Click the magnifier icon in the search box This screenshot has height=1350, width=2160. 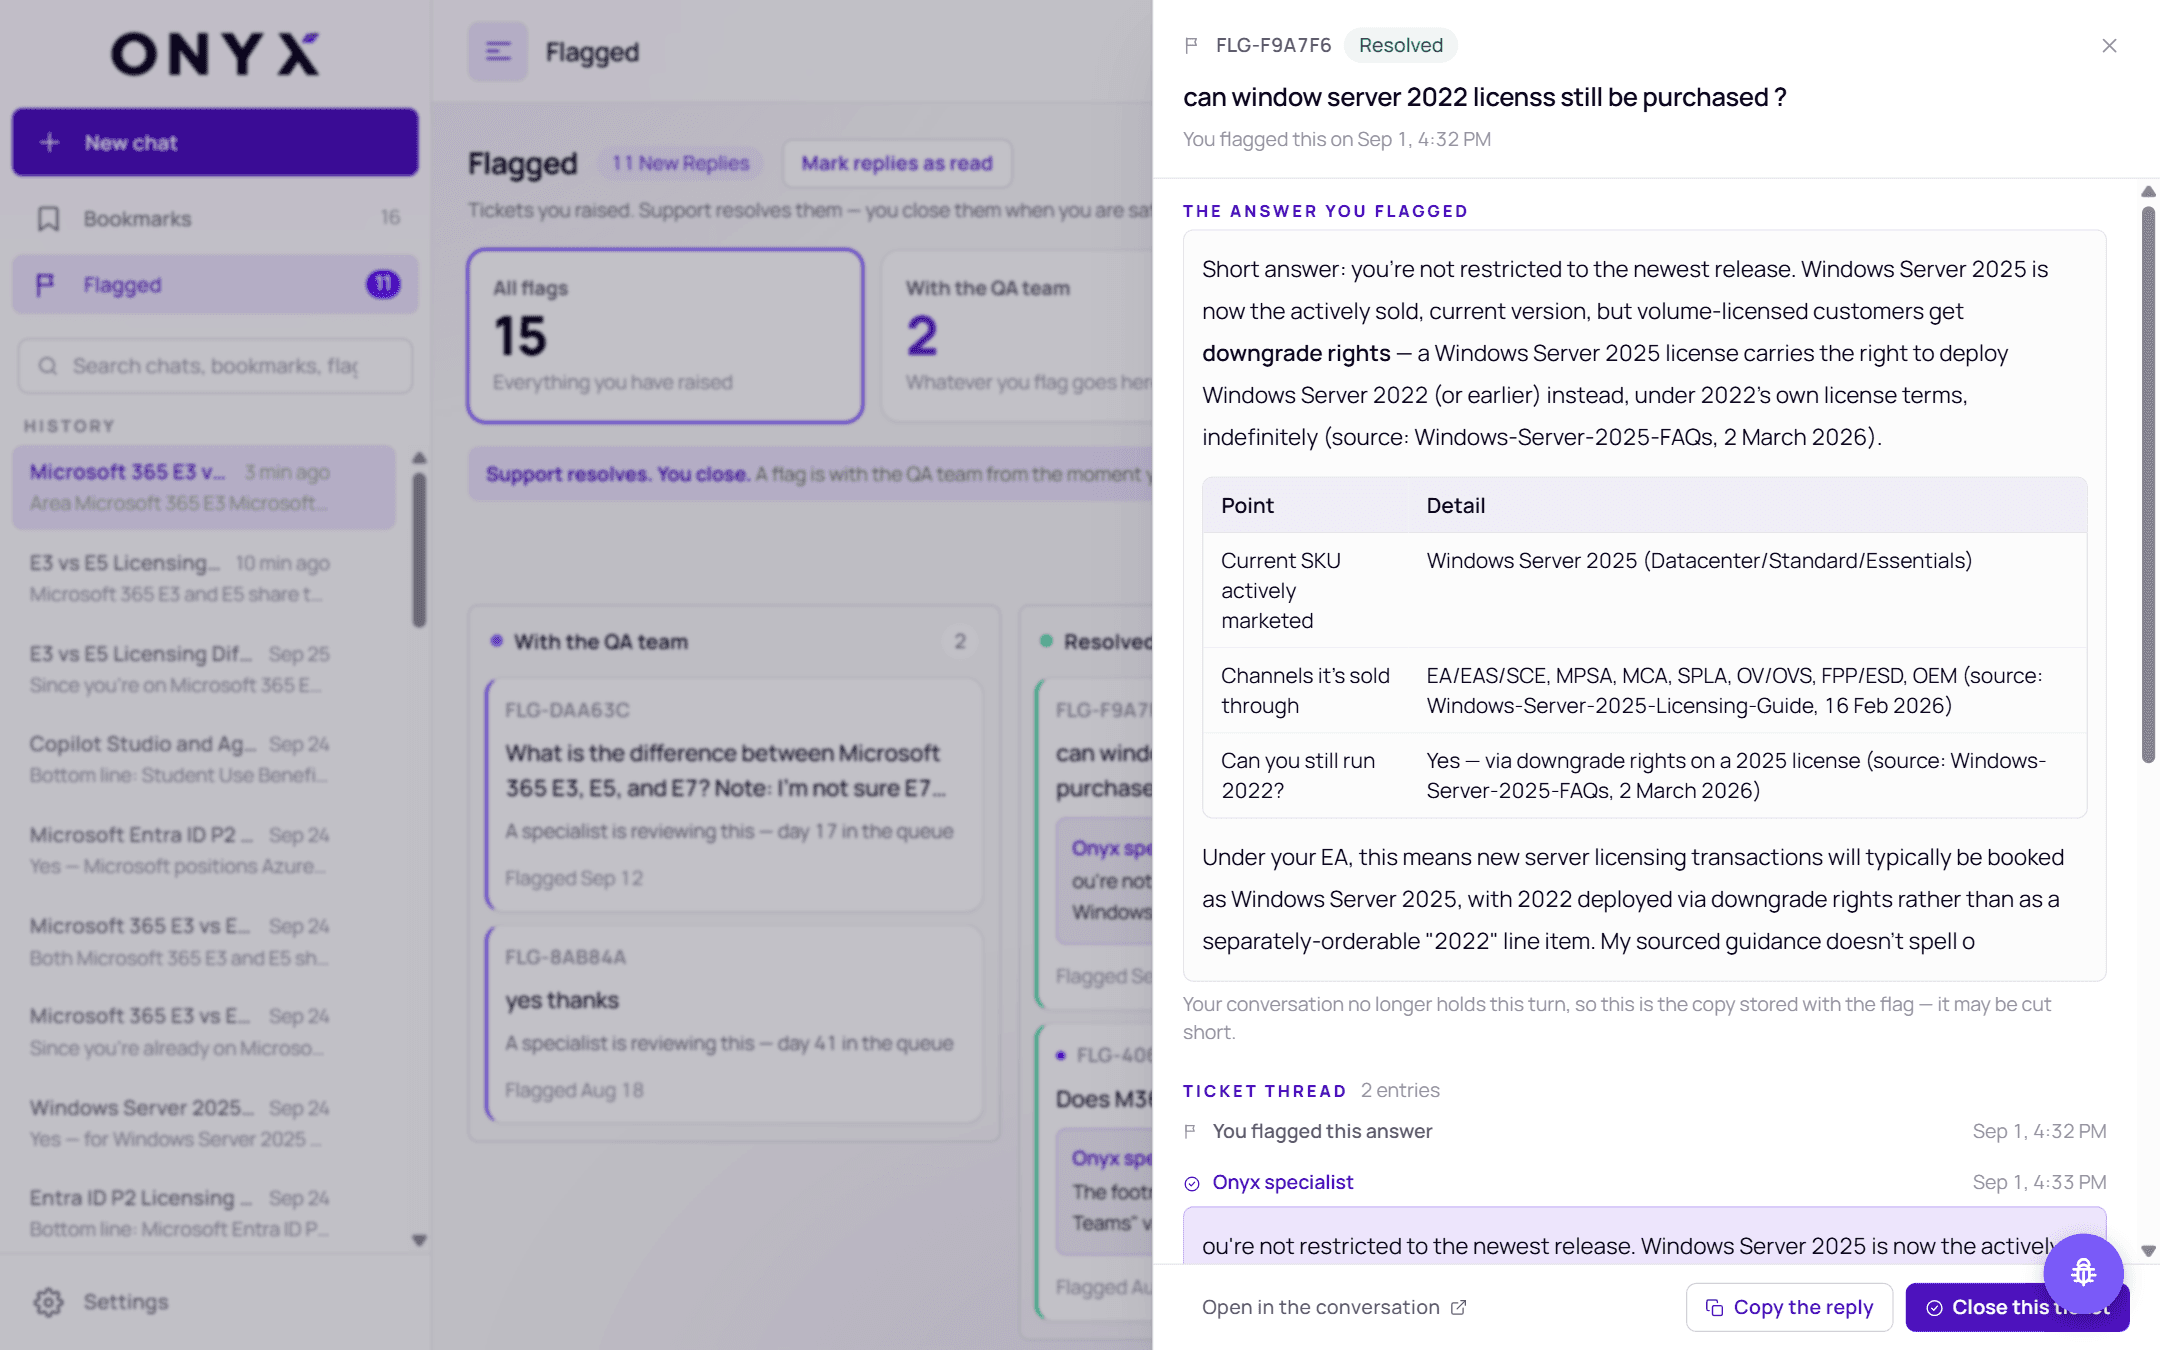click(48, 366)
